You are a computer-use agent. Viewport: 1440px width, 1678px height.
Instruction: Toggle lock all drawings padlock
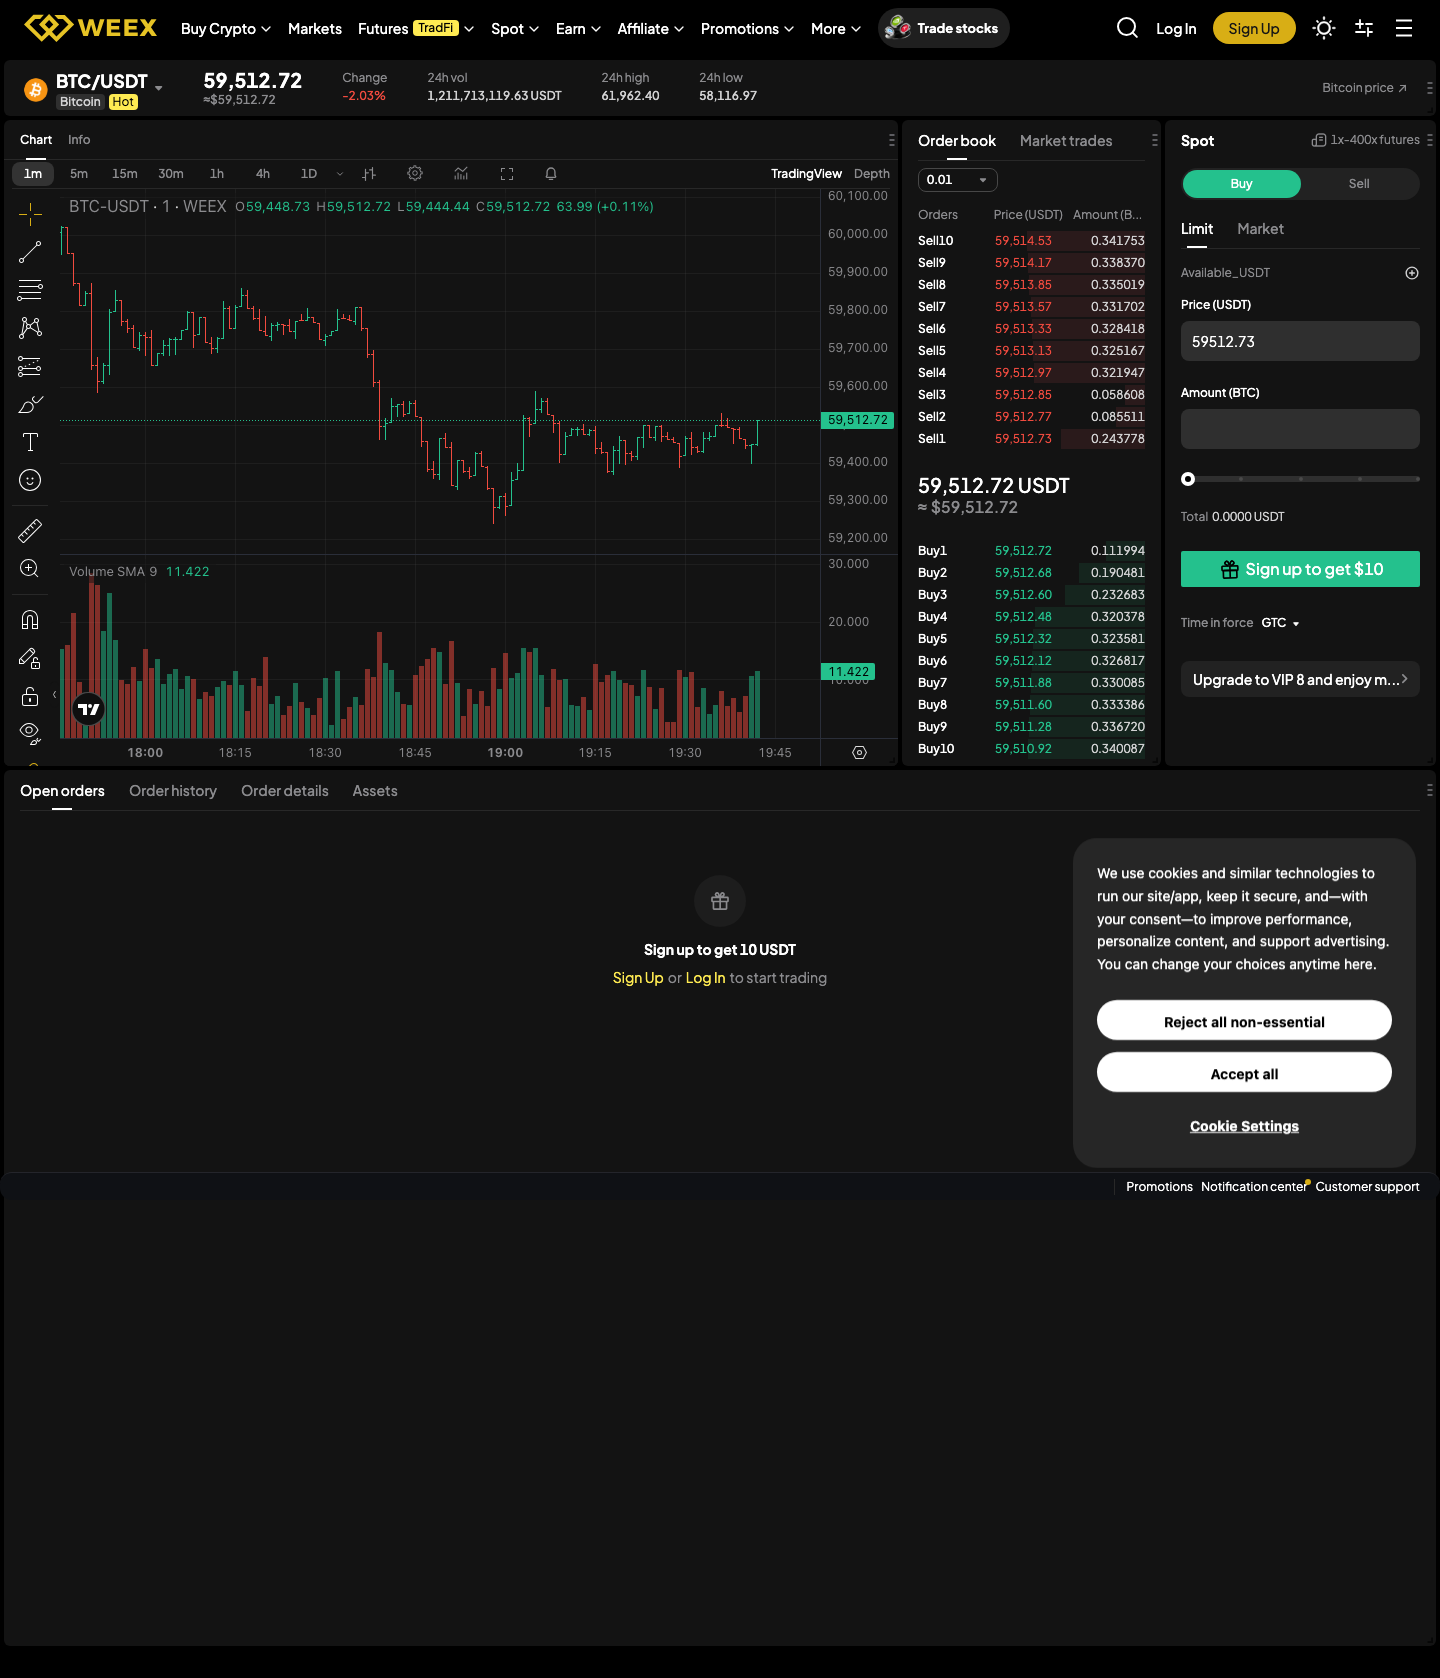(30, 696)
